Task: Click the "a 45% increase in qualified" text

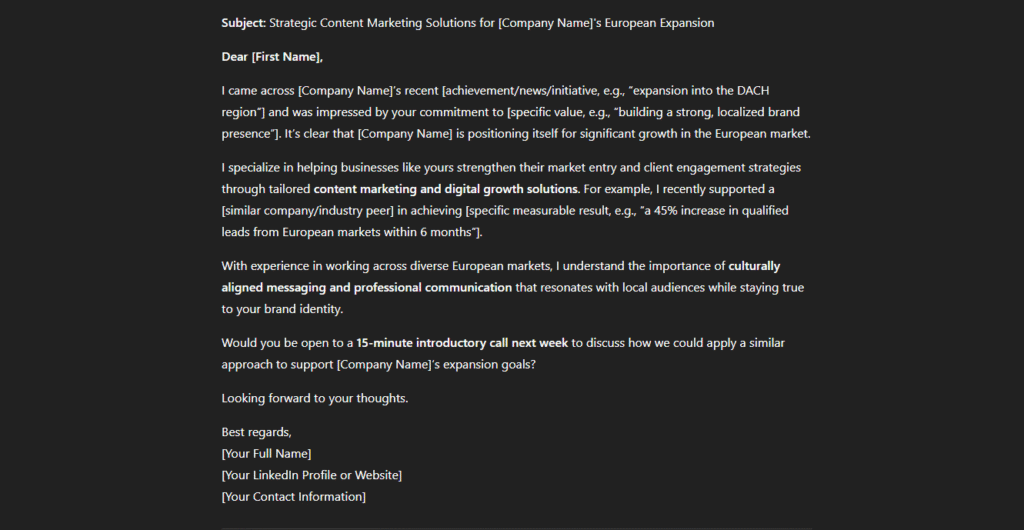Action: (716, 211)
